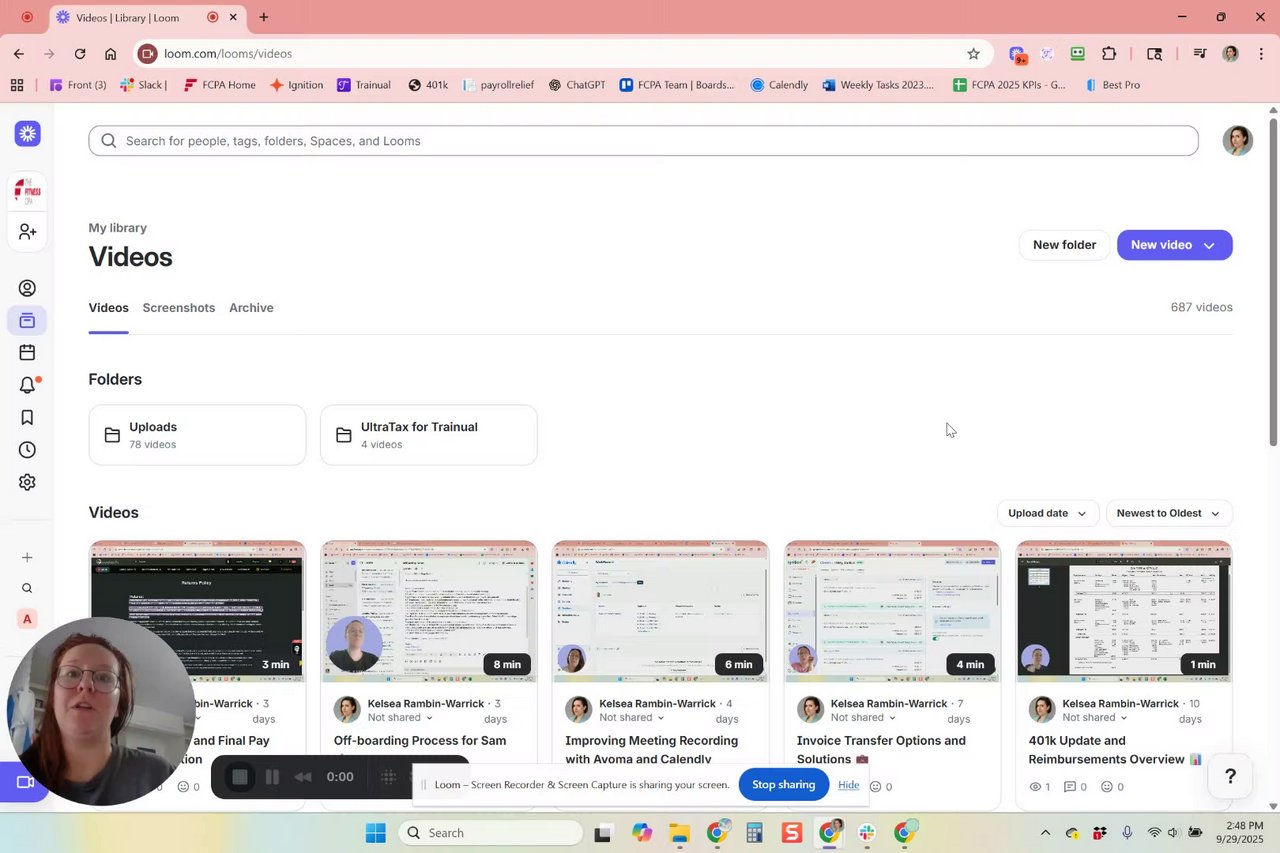Open the 401k Update video thumbnail

pos(1124,612)
